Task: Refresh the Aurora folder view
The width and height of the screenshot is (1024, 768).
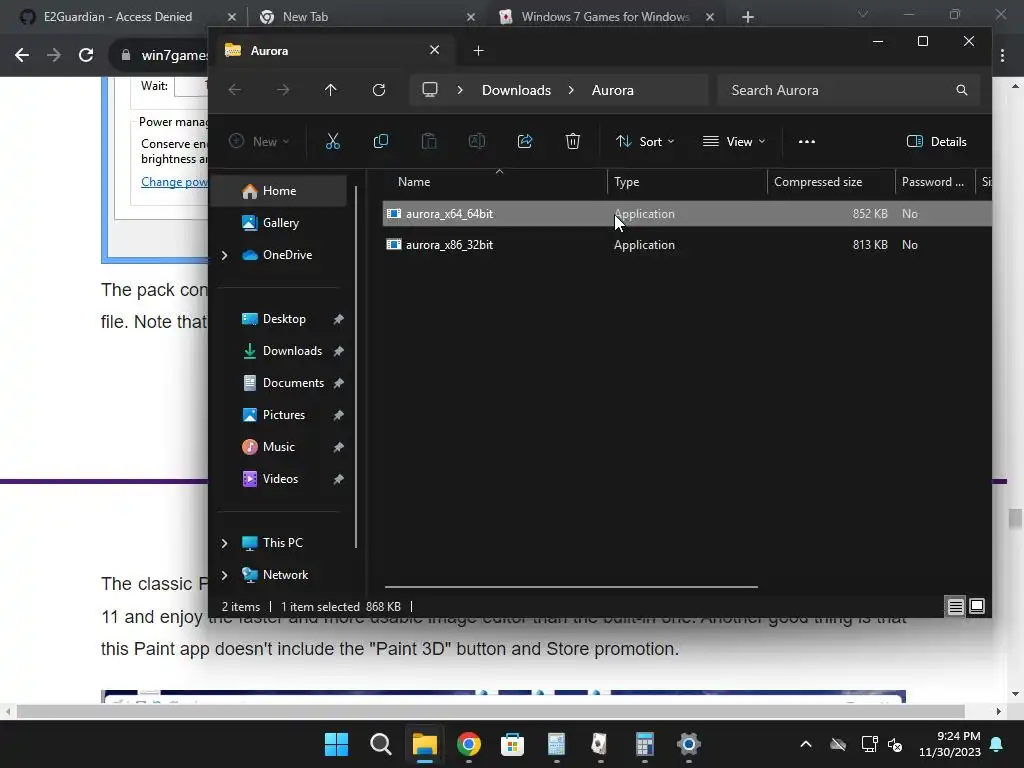Action: tap(379, 90)
